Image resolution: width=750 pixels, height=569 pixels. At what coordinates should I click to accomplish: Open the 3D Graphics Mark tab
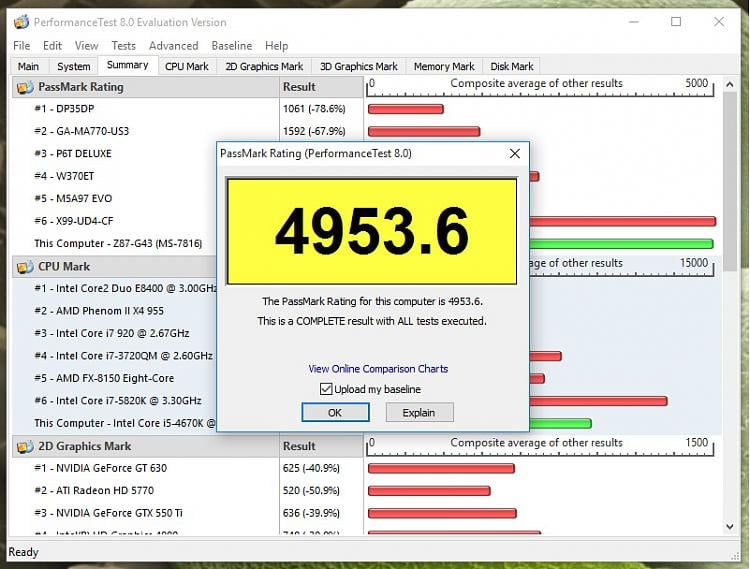pyautogui.click(x=359, y=66)
